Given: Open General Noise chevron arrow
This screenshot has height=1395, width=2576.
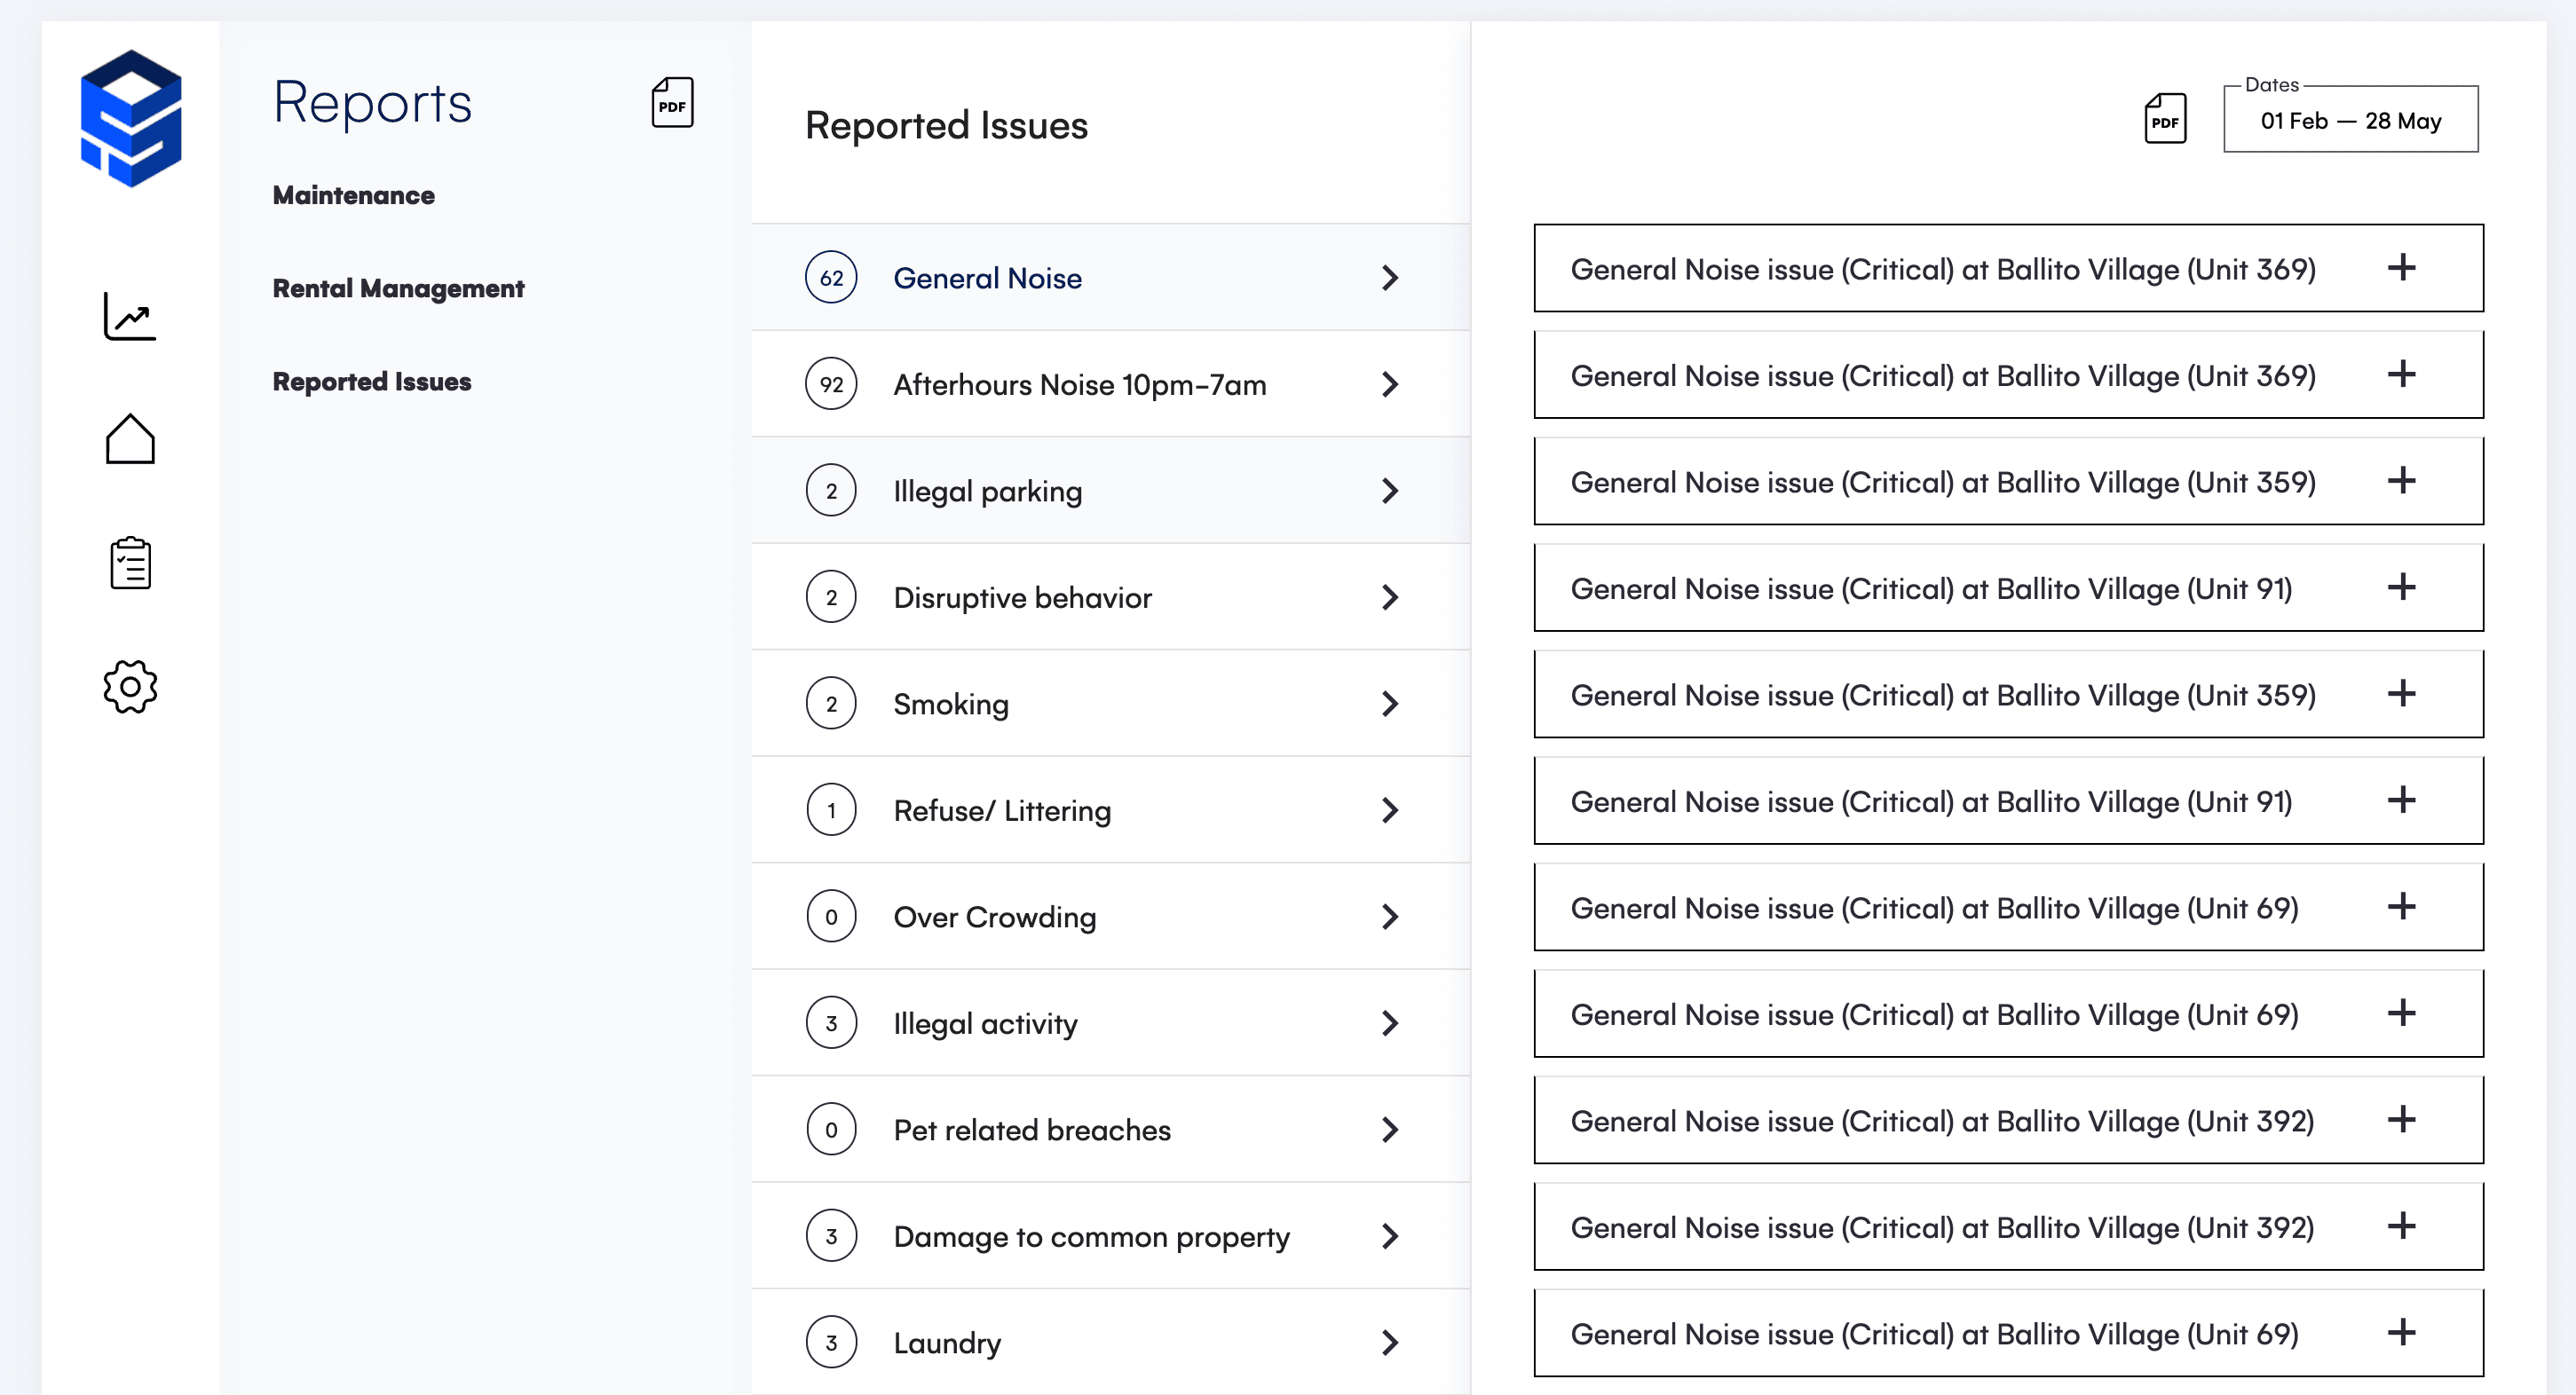Looking at the screenshot, I should click(1389, 277).
